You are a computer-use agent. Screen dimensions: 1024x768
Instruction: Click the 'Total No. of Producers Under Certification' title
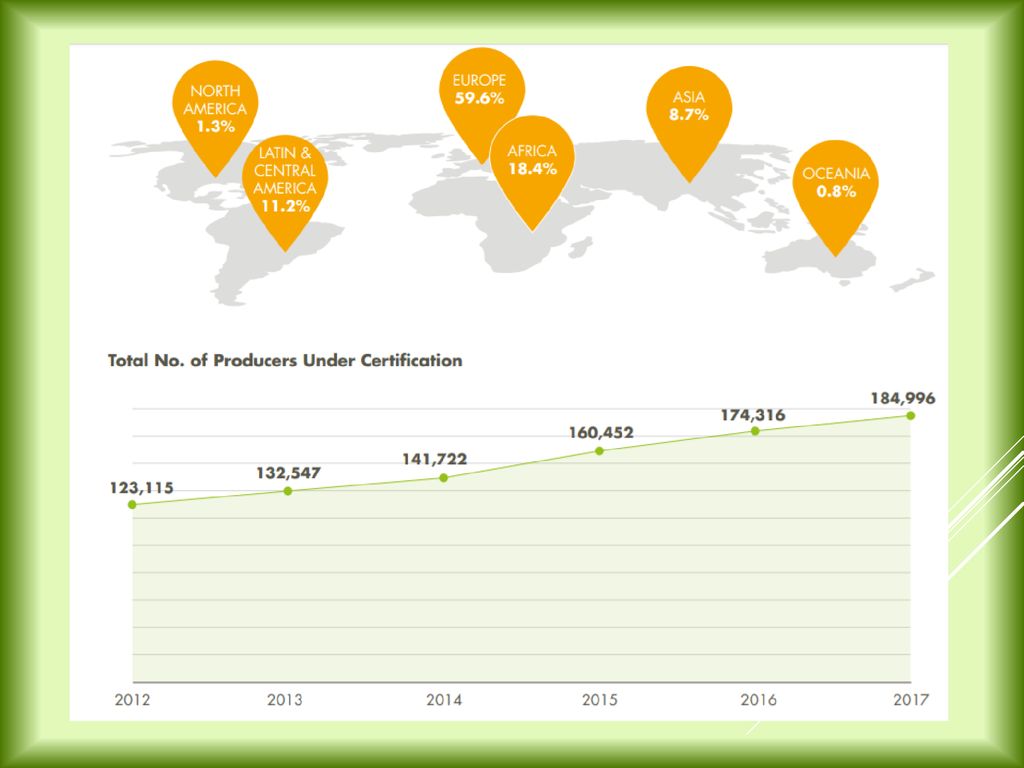tap(285, 360)
